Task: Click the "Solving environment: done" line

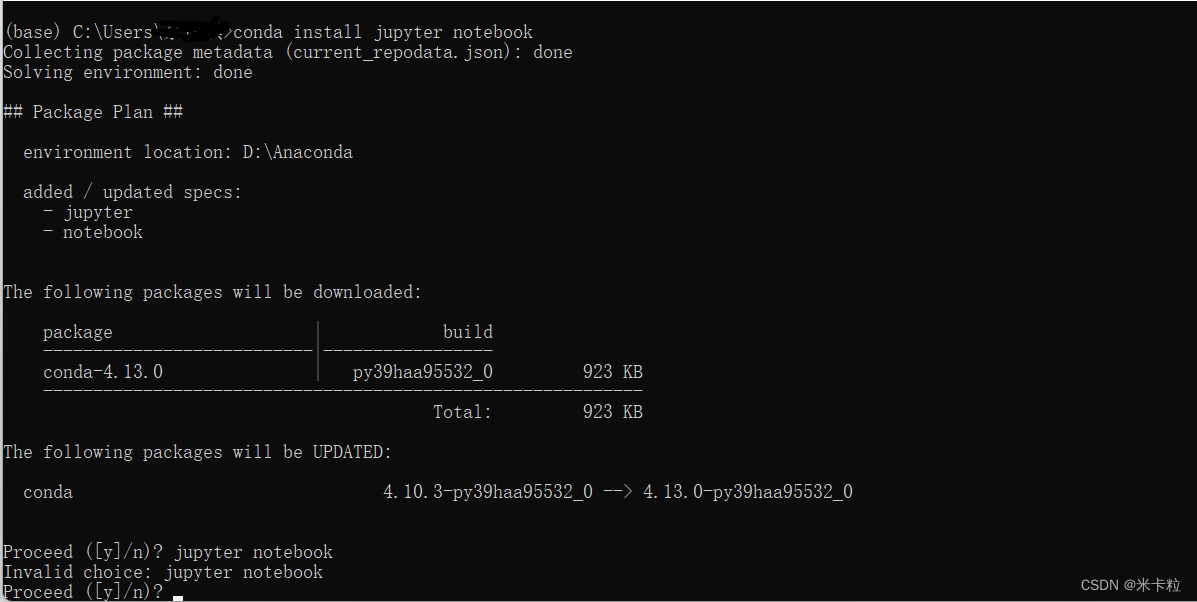Action: tap(127, 72)
